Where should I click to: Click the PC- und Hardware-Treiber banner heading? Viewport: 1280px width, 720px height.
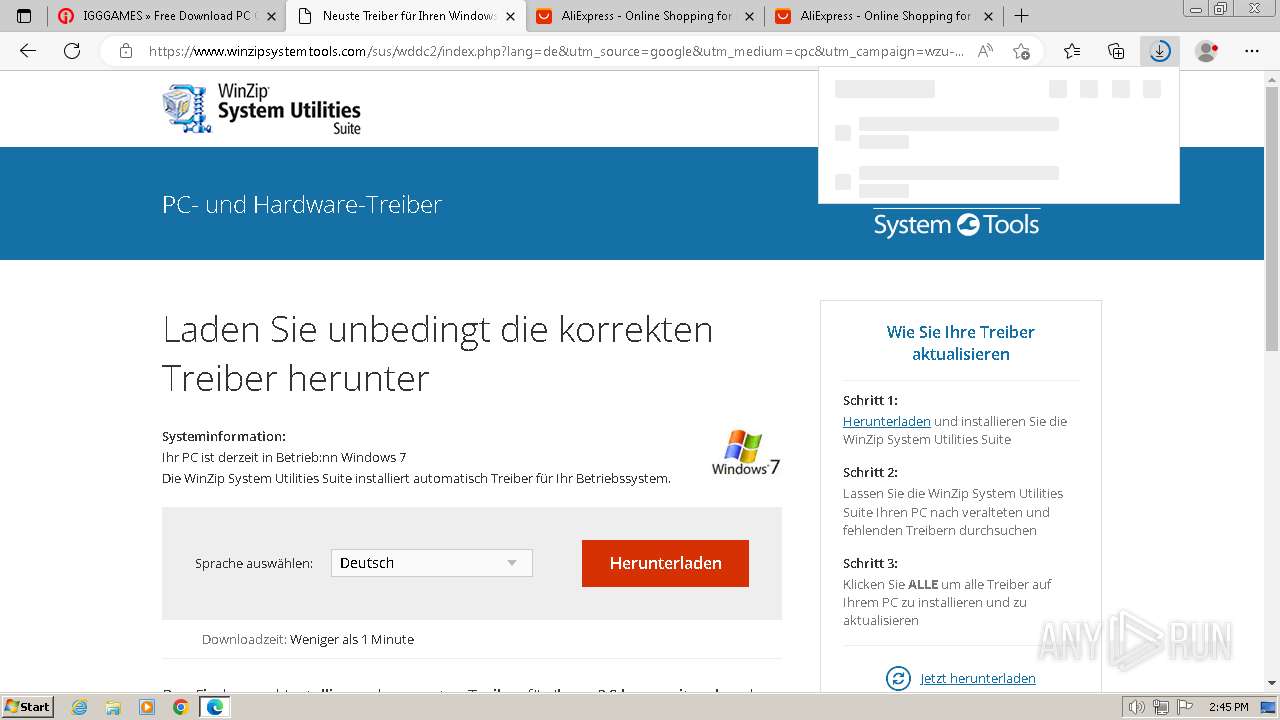coord(302,204)
